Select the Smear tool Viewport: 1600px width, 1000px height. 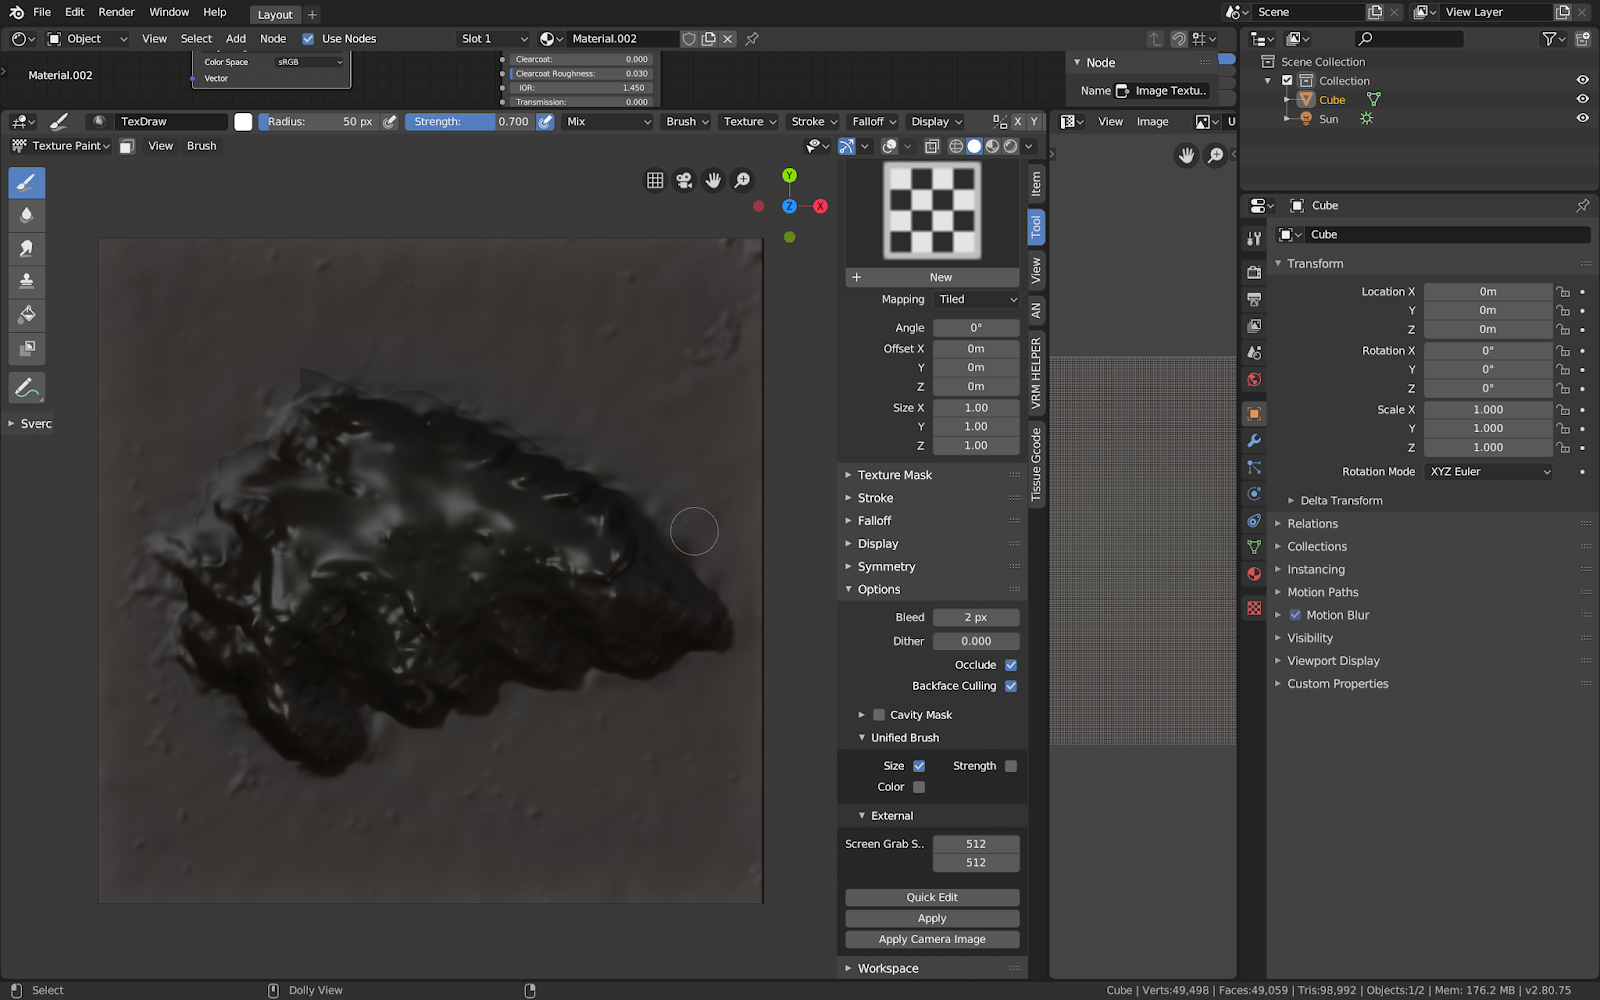(27, 248)
